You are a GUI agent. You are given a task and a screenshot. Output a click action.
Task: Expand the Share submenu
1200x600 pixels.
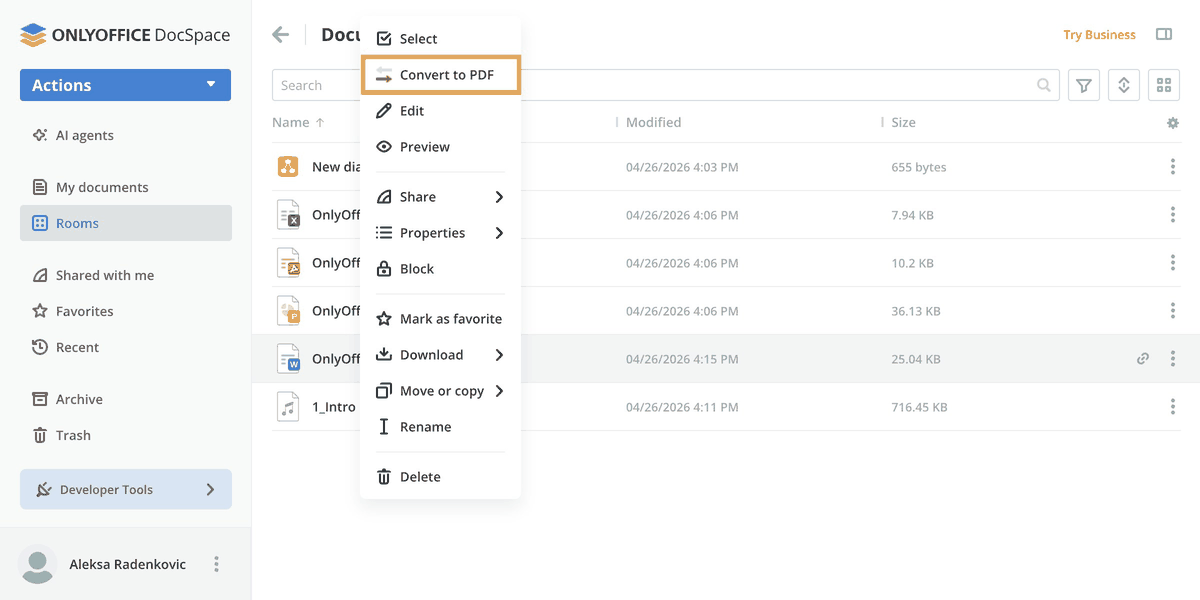pyautogui.click(x=440, y=197)
